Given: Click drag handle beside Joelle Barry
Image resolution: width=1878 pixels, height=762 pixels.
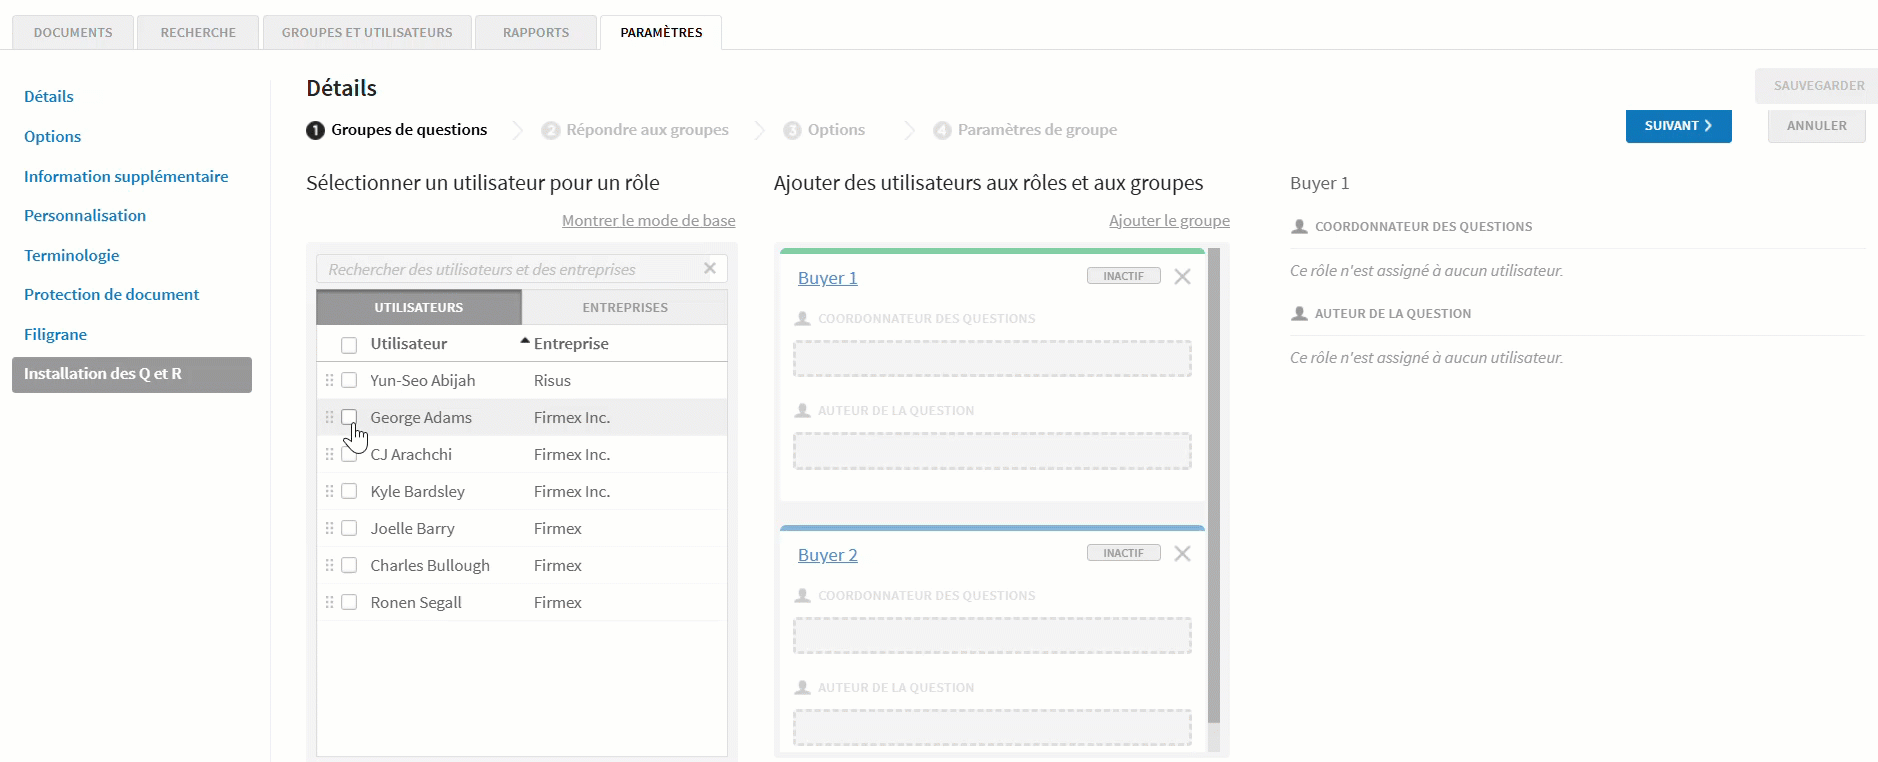Looking at the screenshot, I should [329, 528].
